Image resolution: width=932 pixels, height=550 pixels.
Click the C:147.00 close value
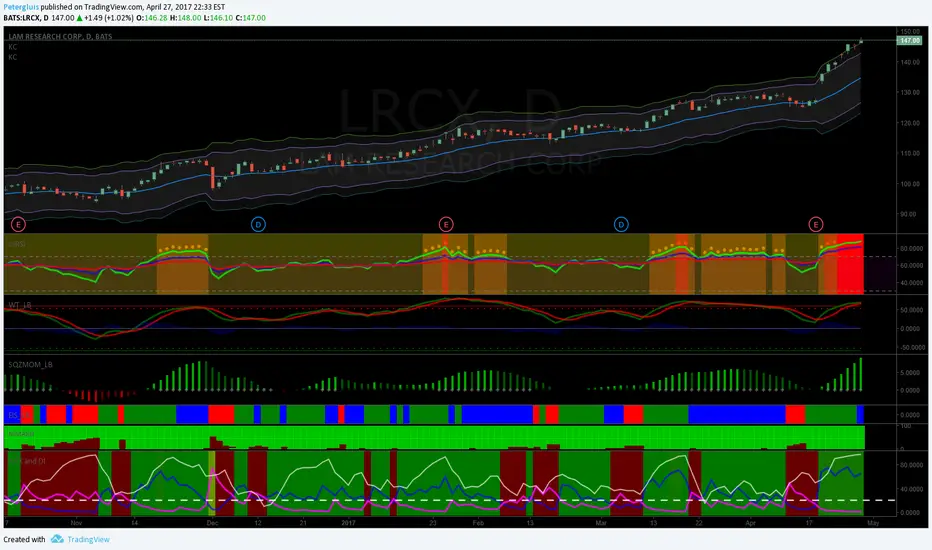250,18
